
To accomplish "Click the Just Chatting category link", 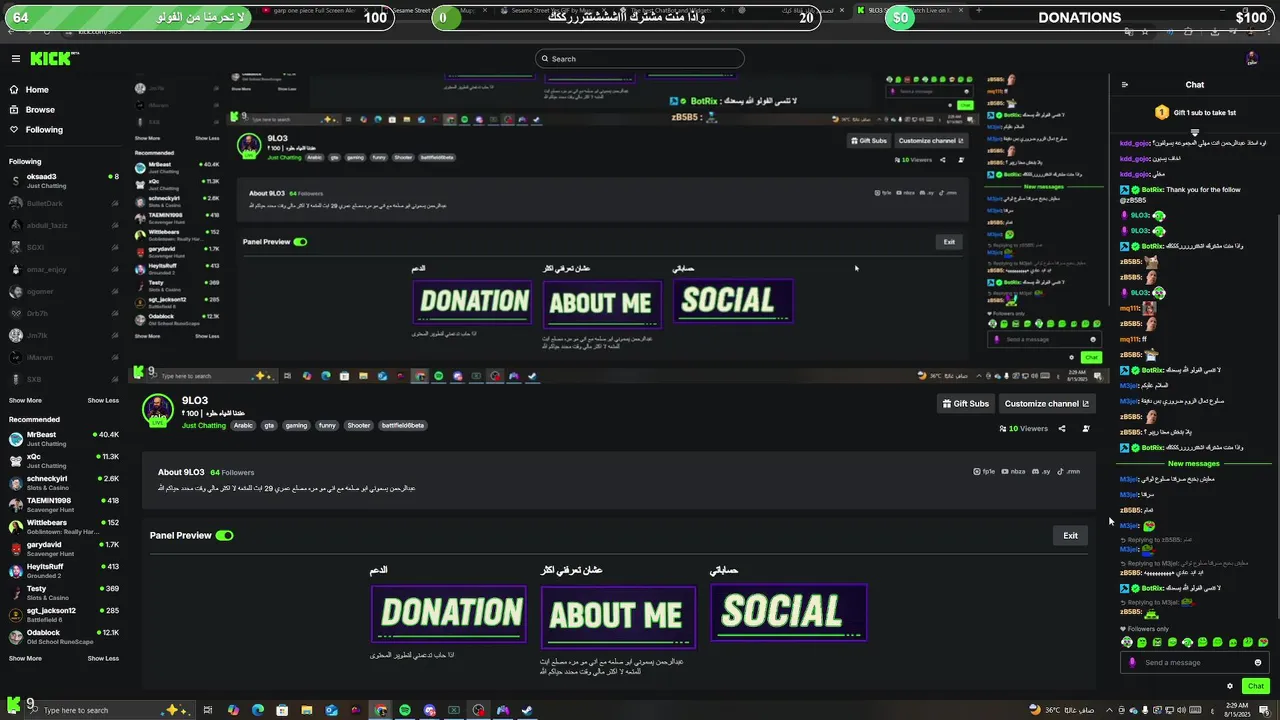I will click(204, 425).
